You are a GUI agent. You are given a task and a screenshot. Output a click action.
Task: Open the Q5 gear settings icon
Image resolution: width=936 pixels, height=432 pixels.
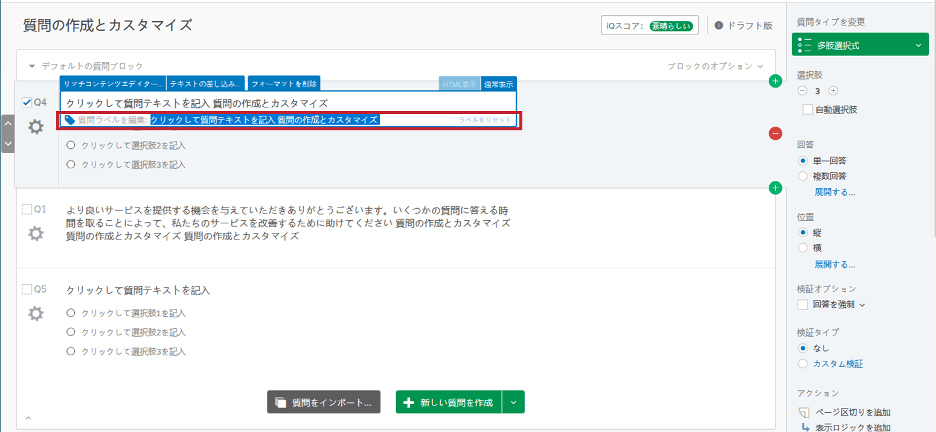36,313
